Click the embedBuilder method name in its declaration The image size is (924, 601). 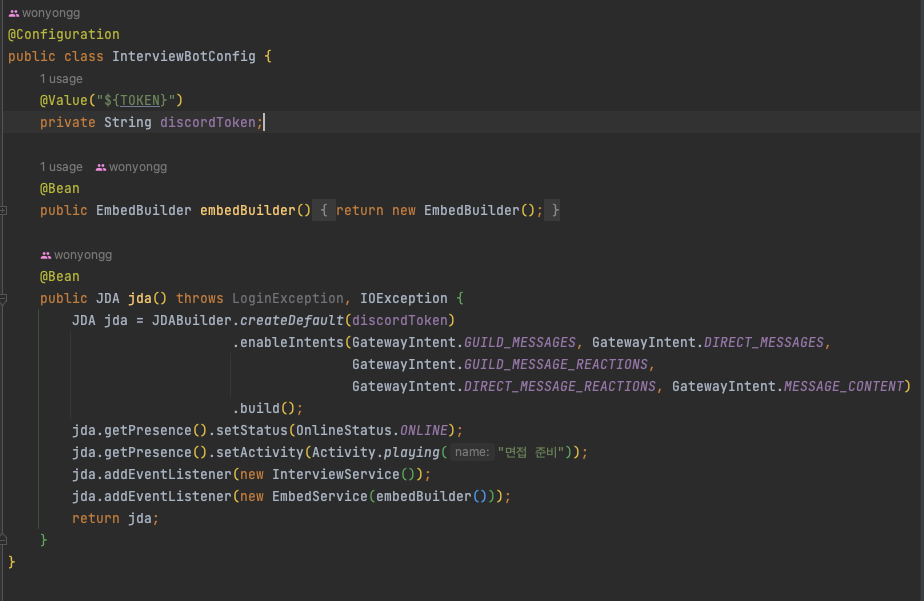(x=248, y=210)
